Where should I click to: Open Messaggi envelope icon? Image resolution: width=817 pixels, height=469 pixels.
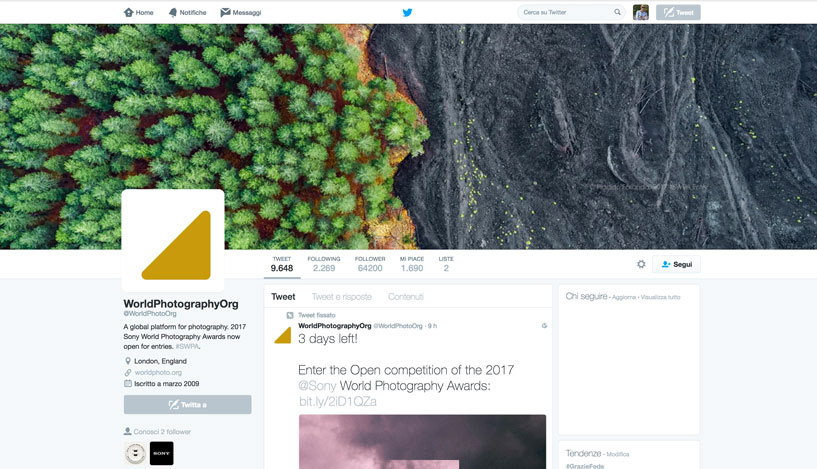pos(225,12)
